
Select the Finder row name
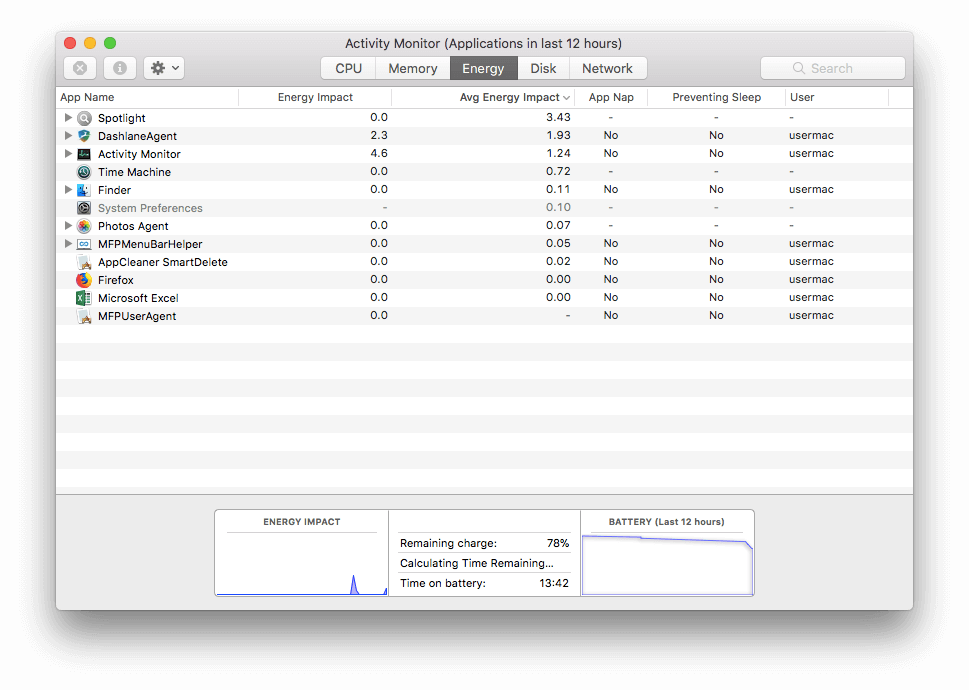[114, 190]
